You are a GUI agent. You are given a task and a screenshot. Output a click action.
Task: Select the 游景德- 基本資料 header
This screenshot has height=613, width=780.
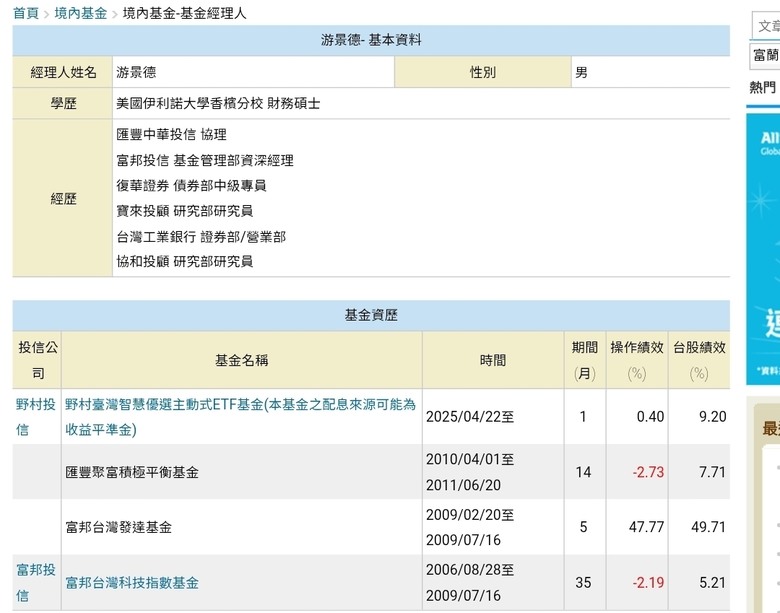pyautogui.click(x=371, y=40)
